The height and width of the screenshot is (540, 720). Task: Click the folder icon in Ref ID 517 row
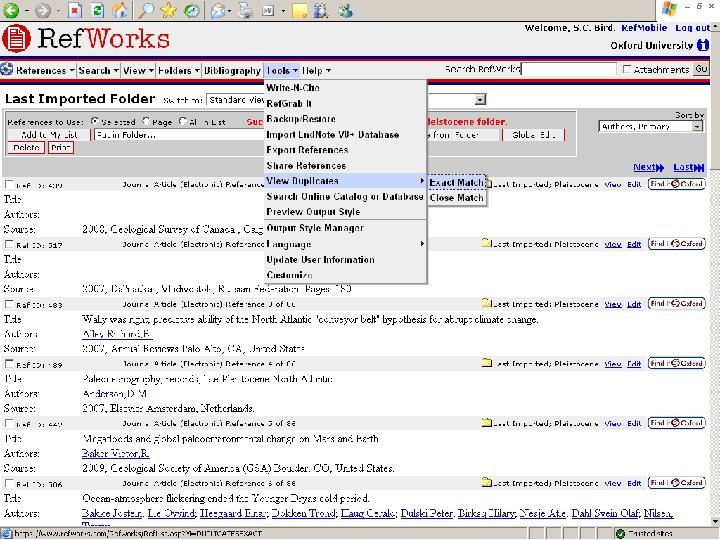tap(486, 243)
